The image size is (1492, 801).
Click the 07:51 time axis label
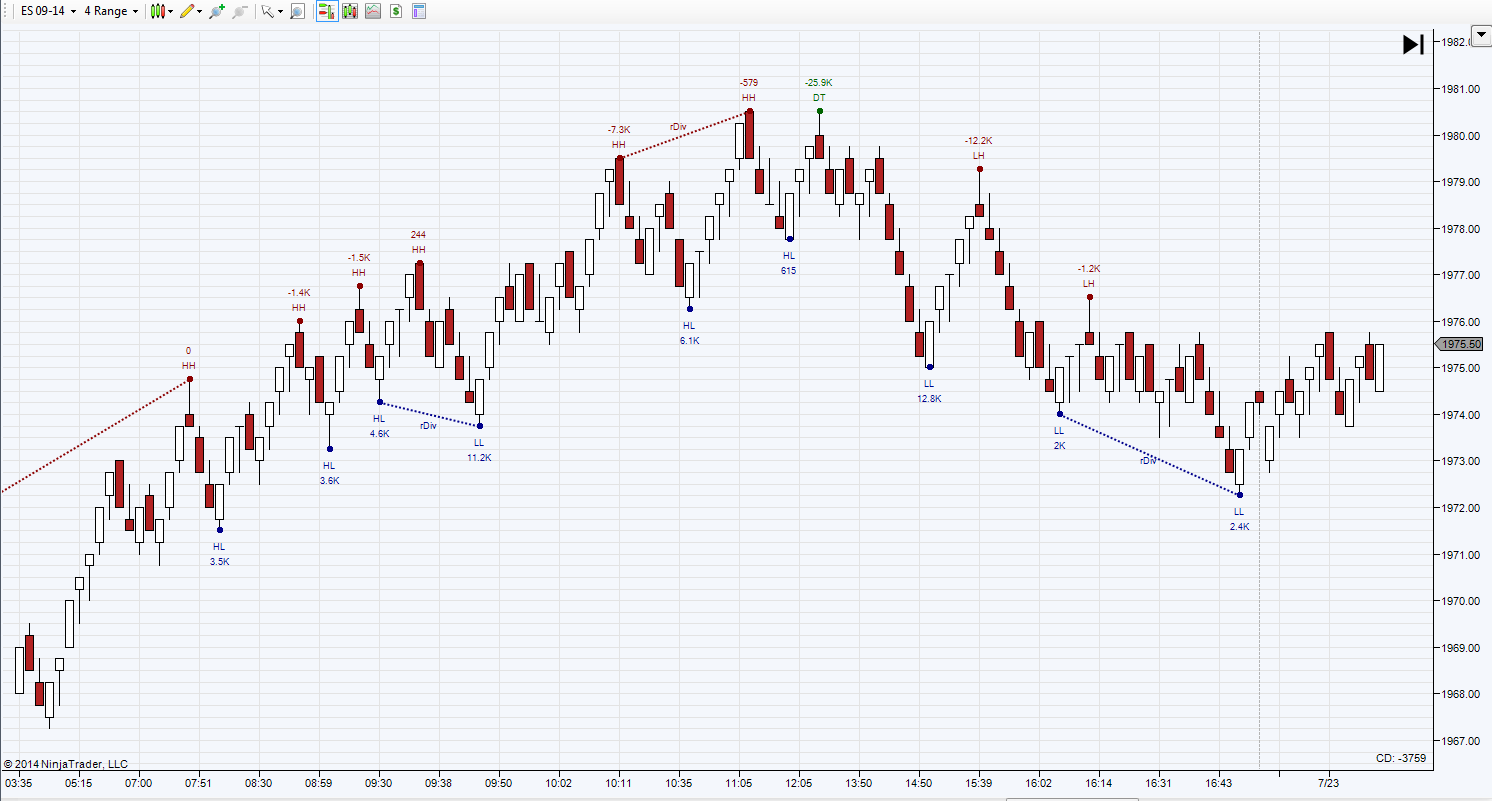click(x=199, y=782)
